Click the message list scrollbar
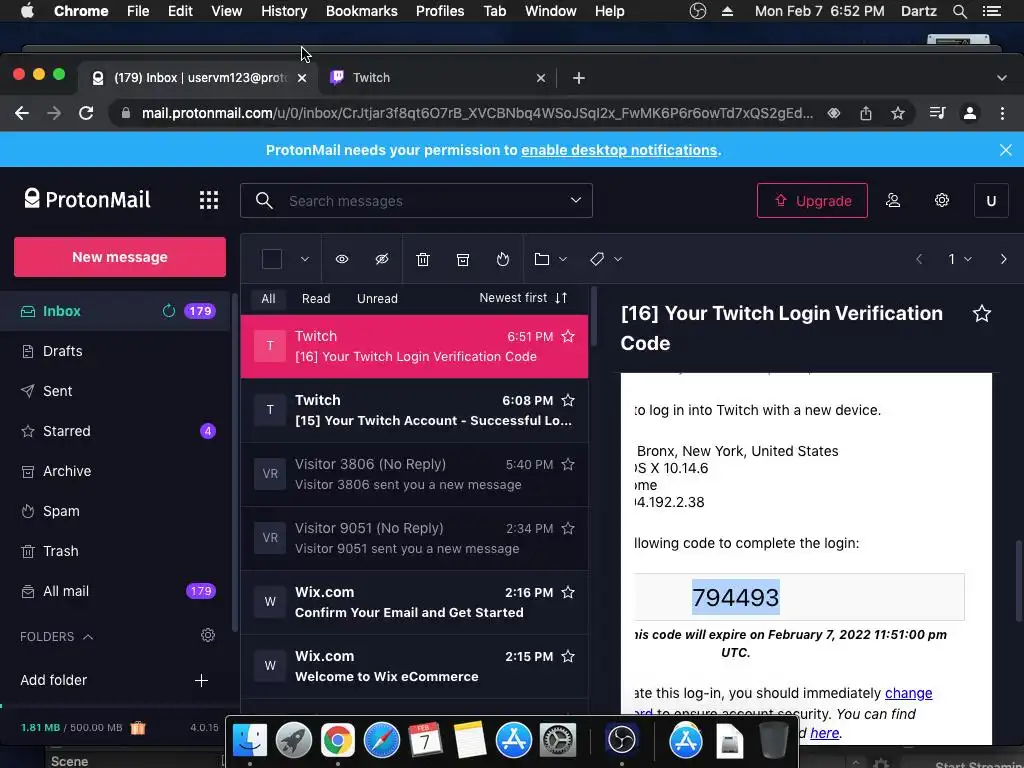1024x768 pixels. click(593, 317)
